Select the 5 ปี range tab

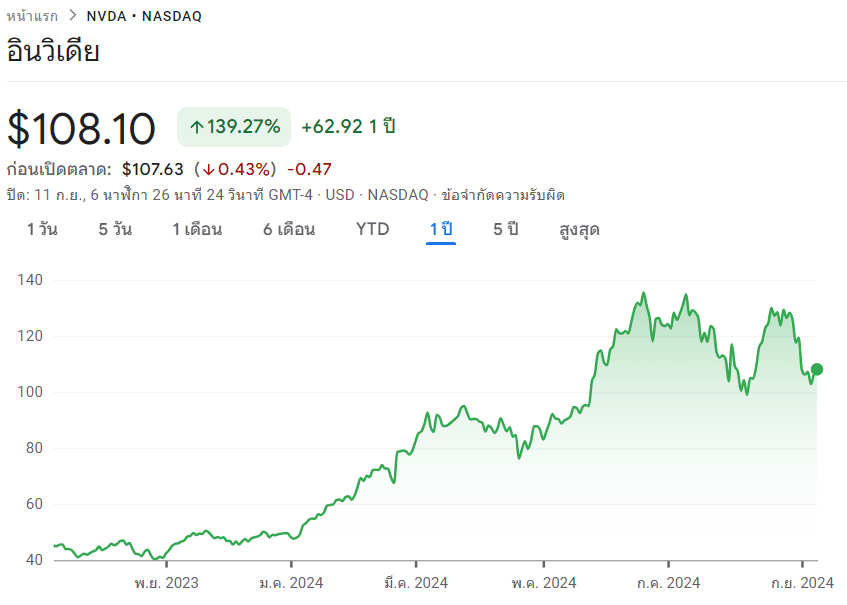coord(506,229)
